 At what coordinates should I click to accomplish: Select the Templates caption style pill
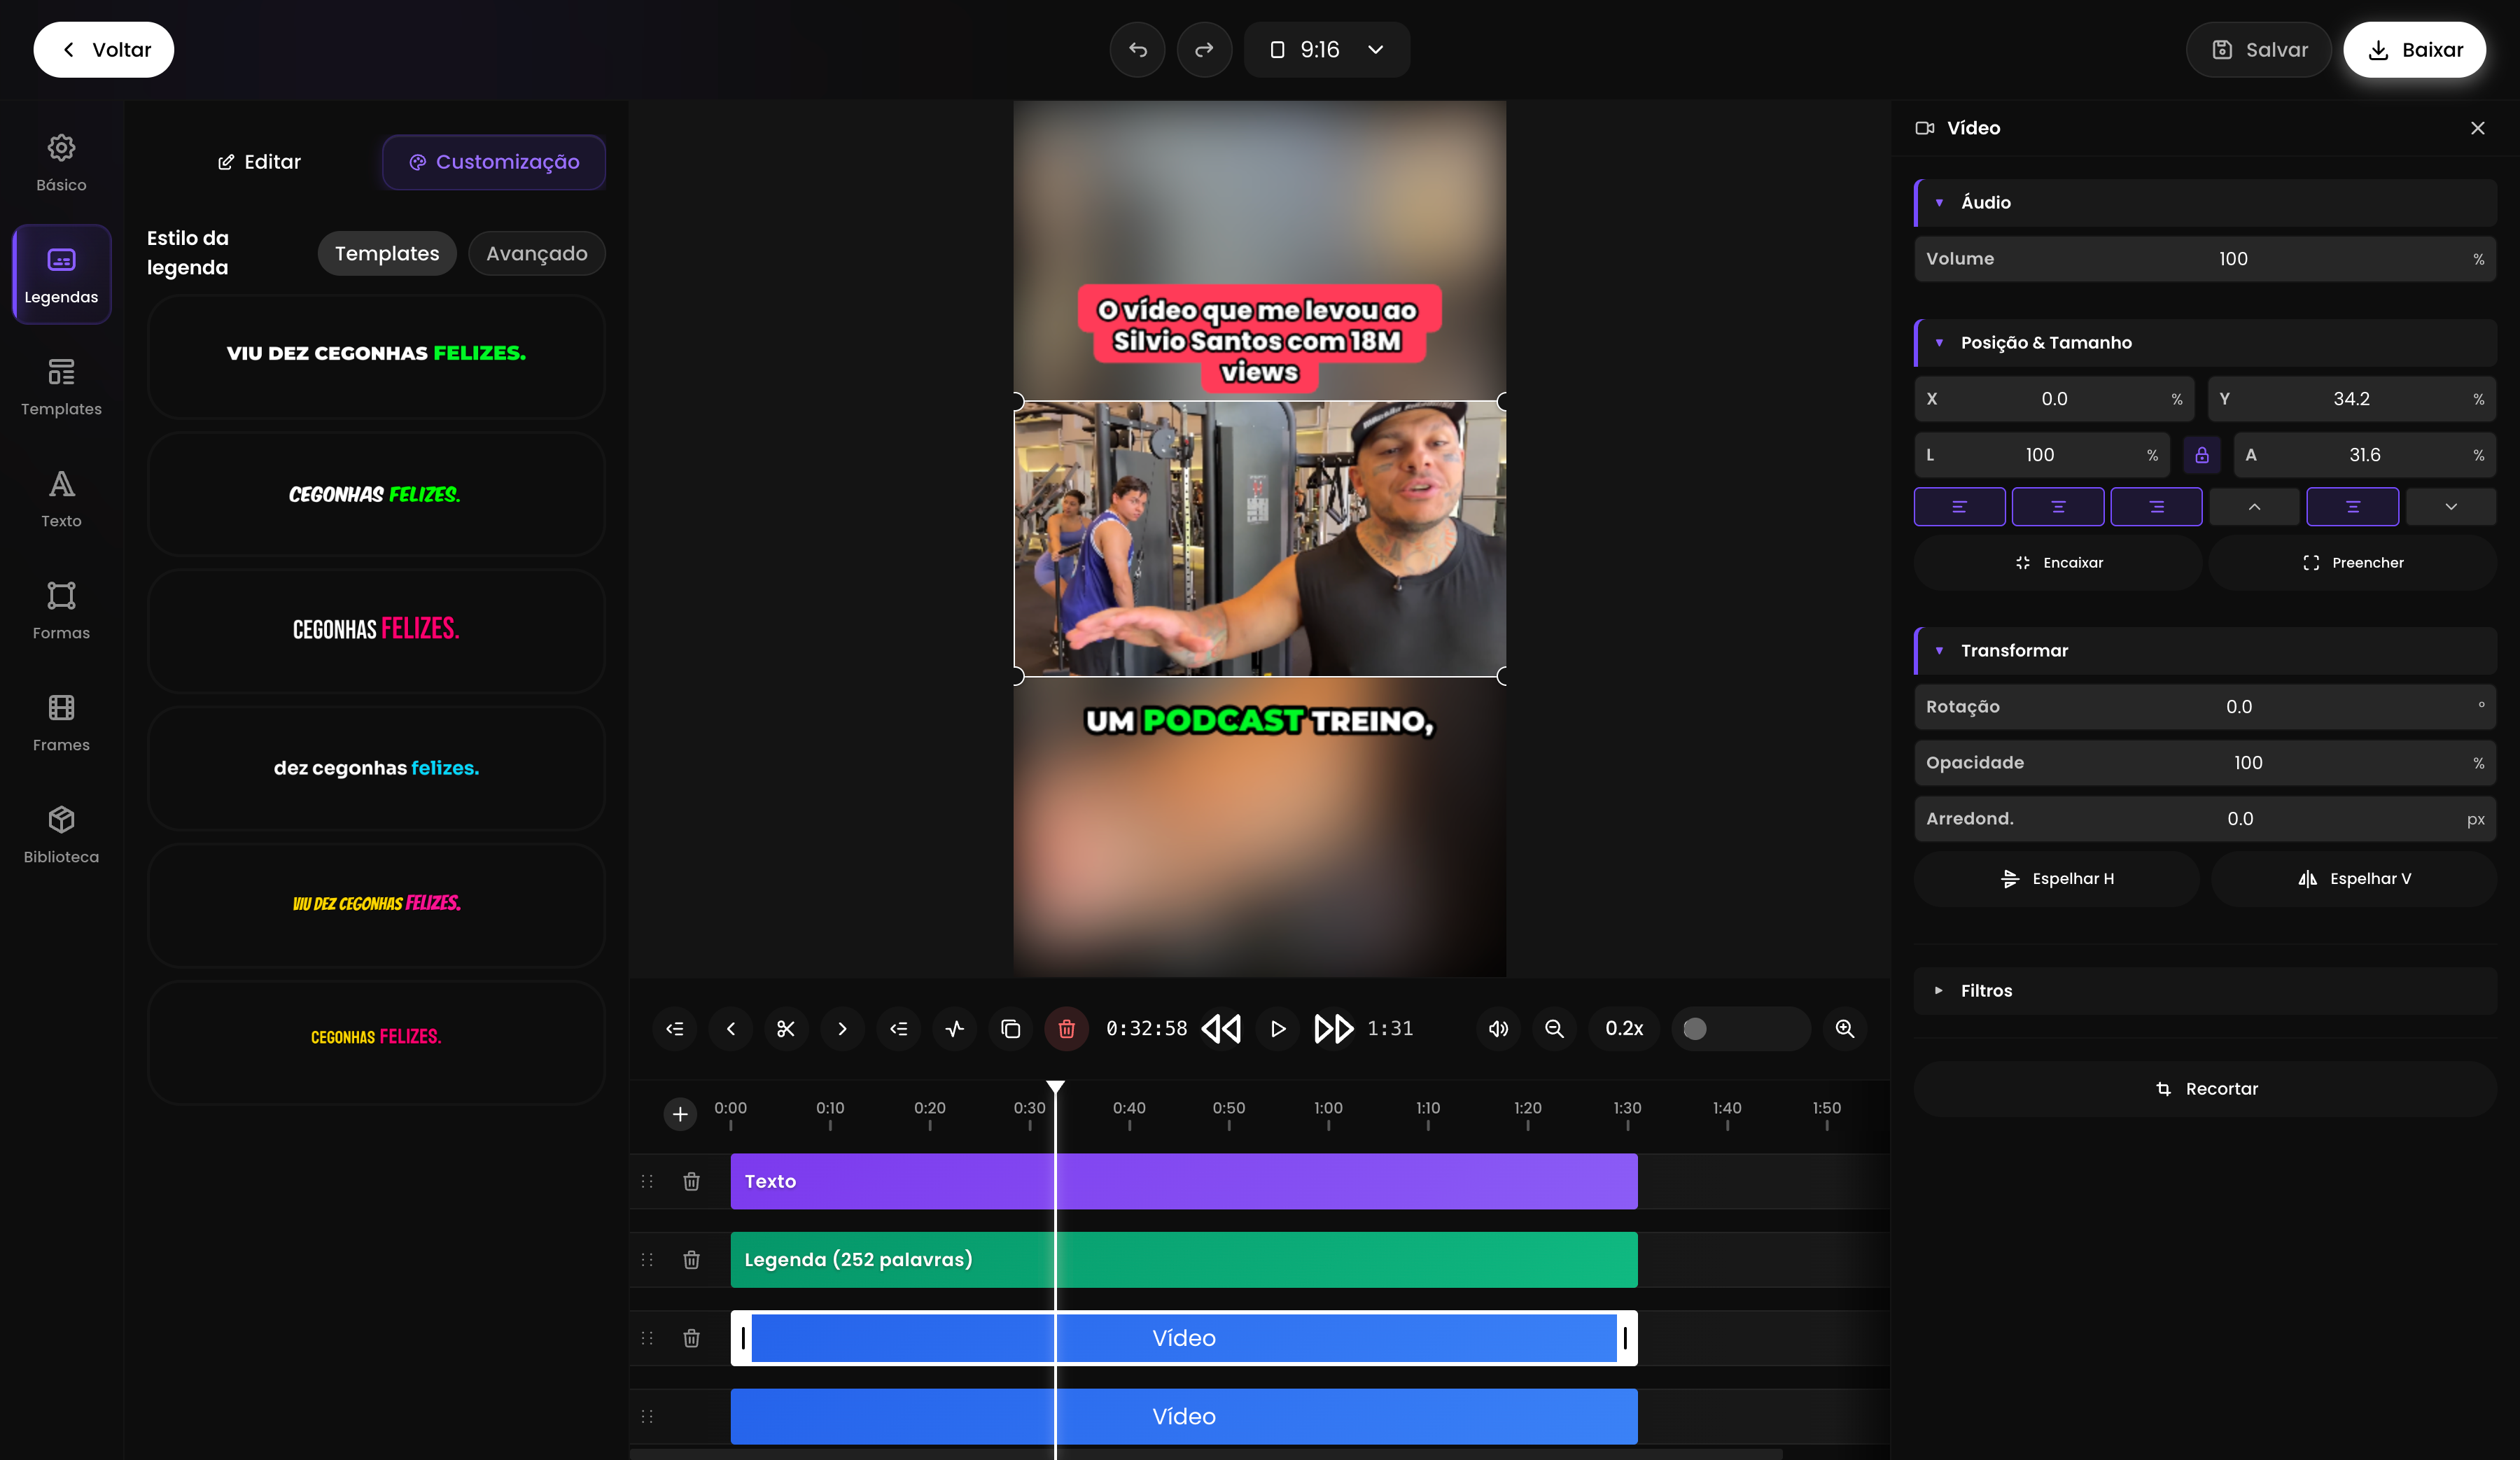[387, 254]
